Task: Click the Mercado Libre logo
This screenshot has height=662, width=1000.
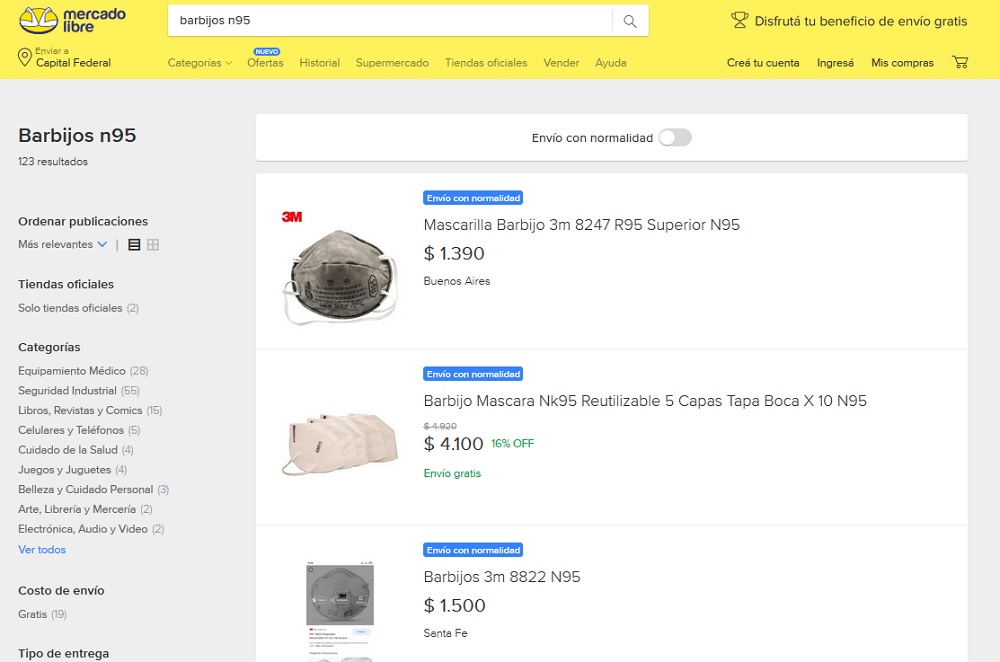Action: pyautogui.click(x=72, y=19)
